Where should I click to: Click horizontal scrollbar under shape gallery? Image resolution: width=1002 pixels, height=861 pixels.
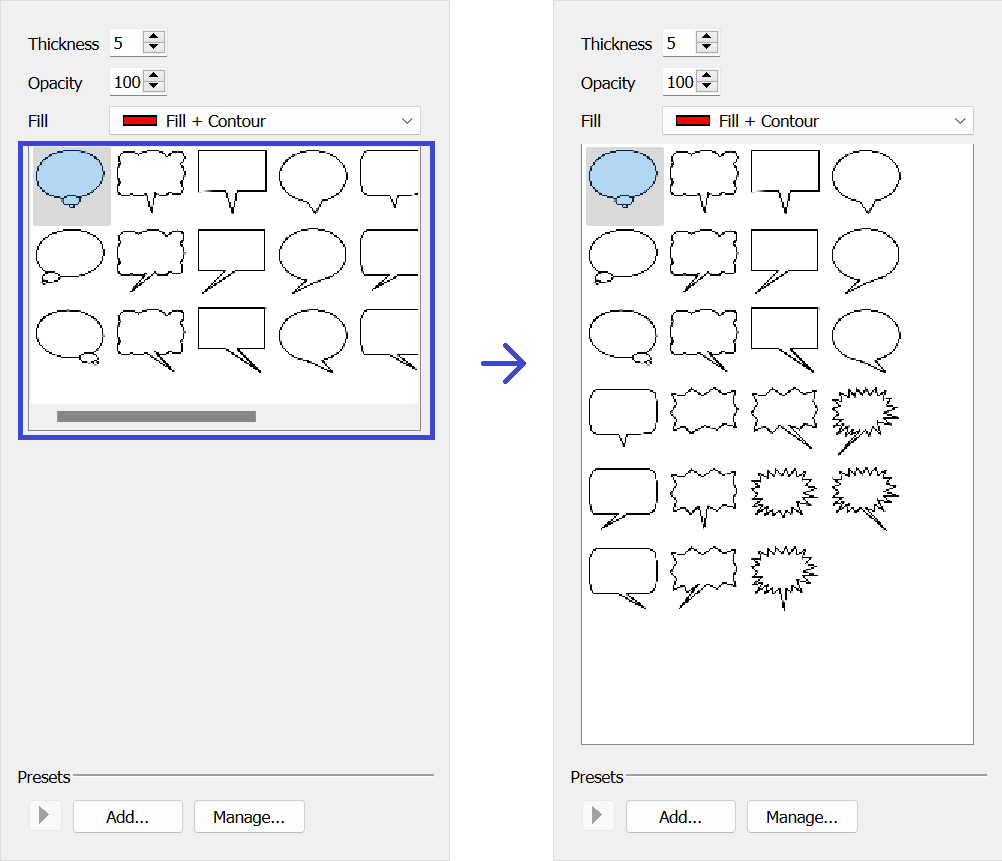156,416
